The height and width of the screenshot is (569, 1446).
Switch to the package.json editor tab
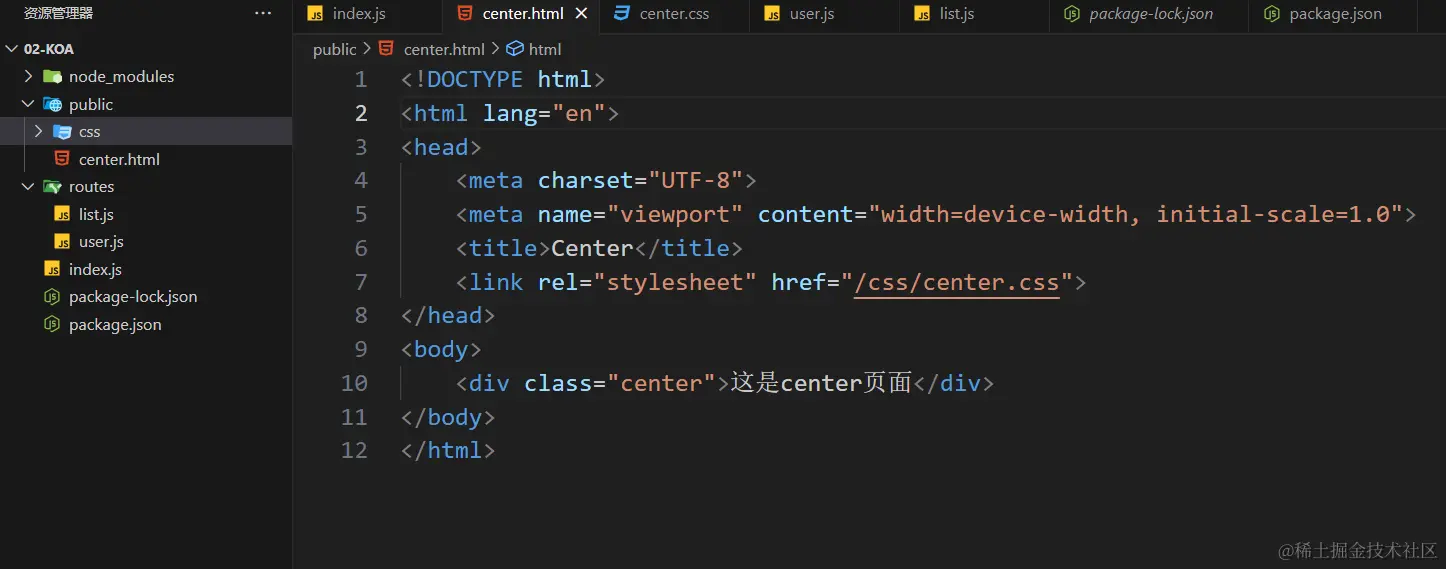tap(1333, 14)
